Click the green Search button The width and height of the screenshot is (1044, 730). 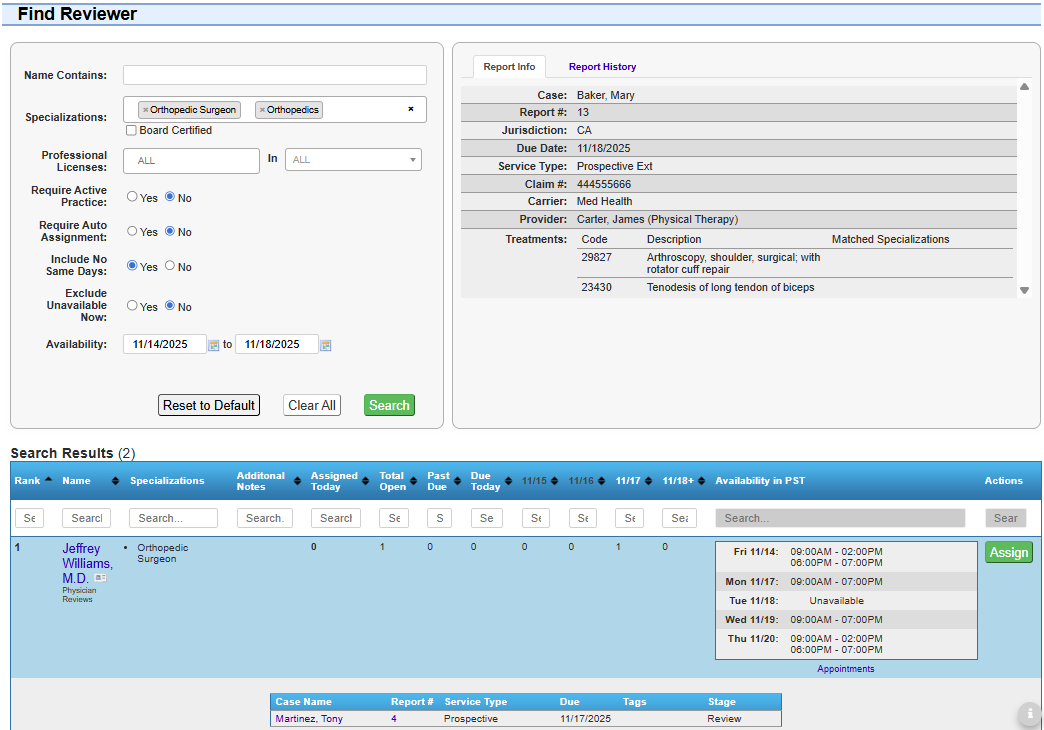click(389, 405)
